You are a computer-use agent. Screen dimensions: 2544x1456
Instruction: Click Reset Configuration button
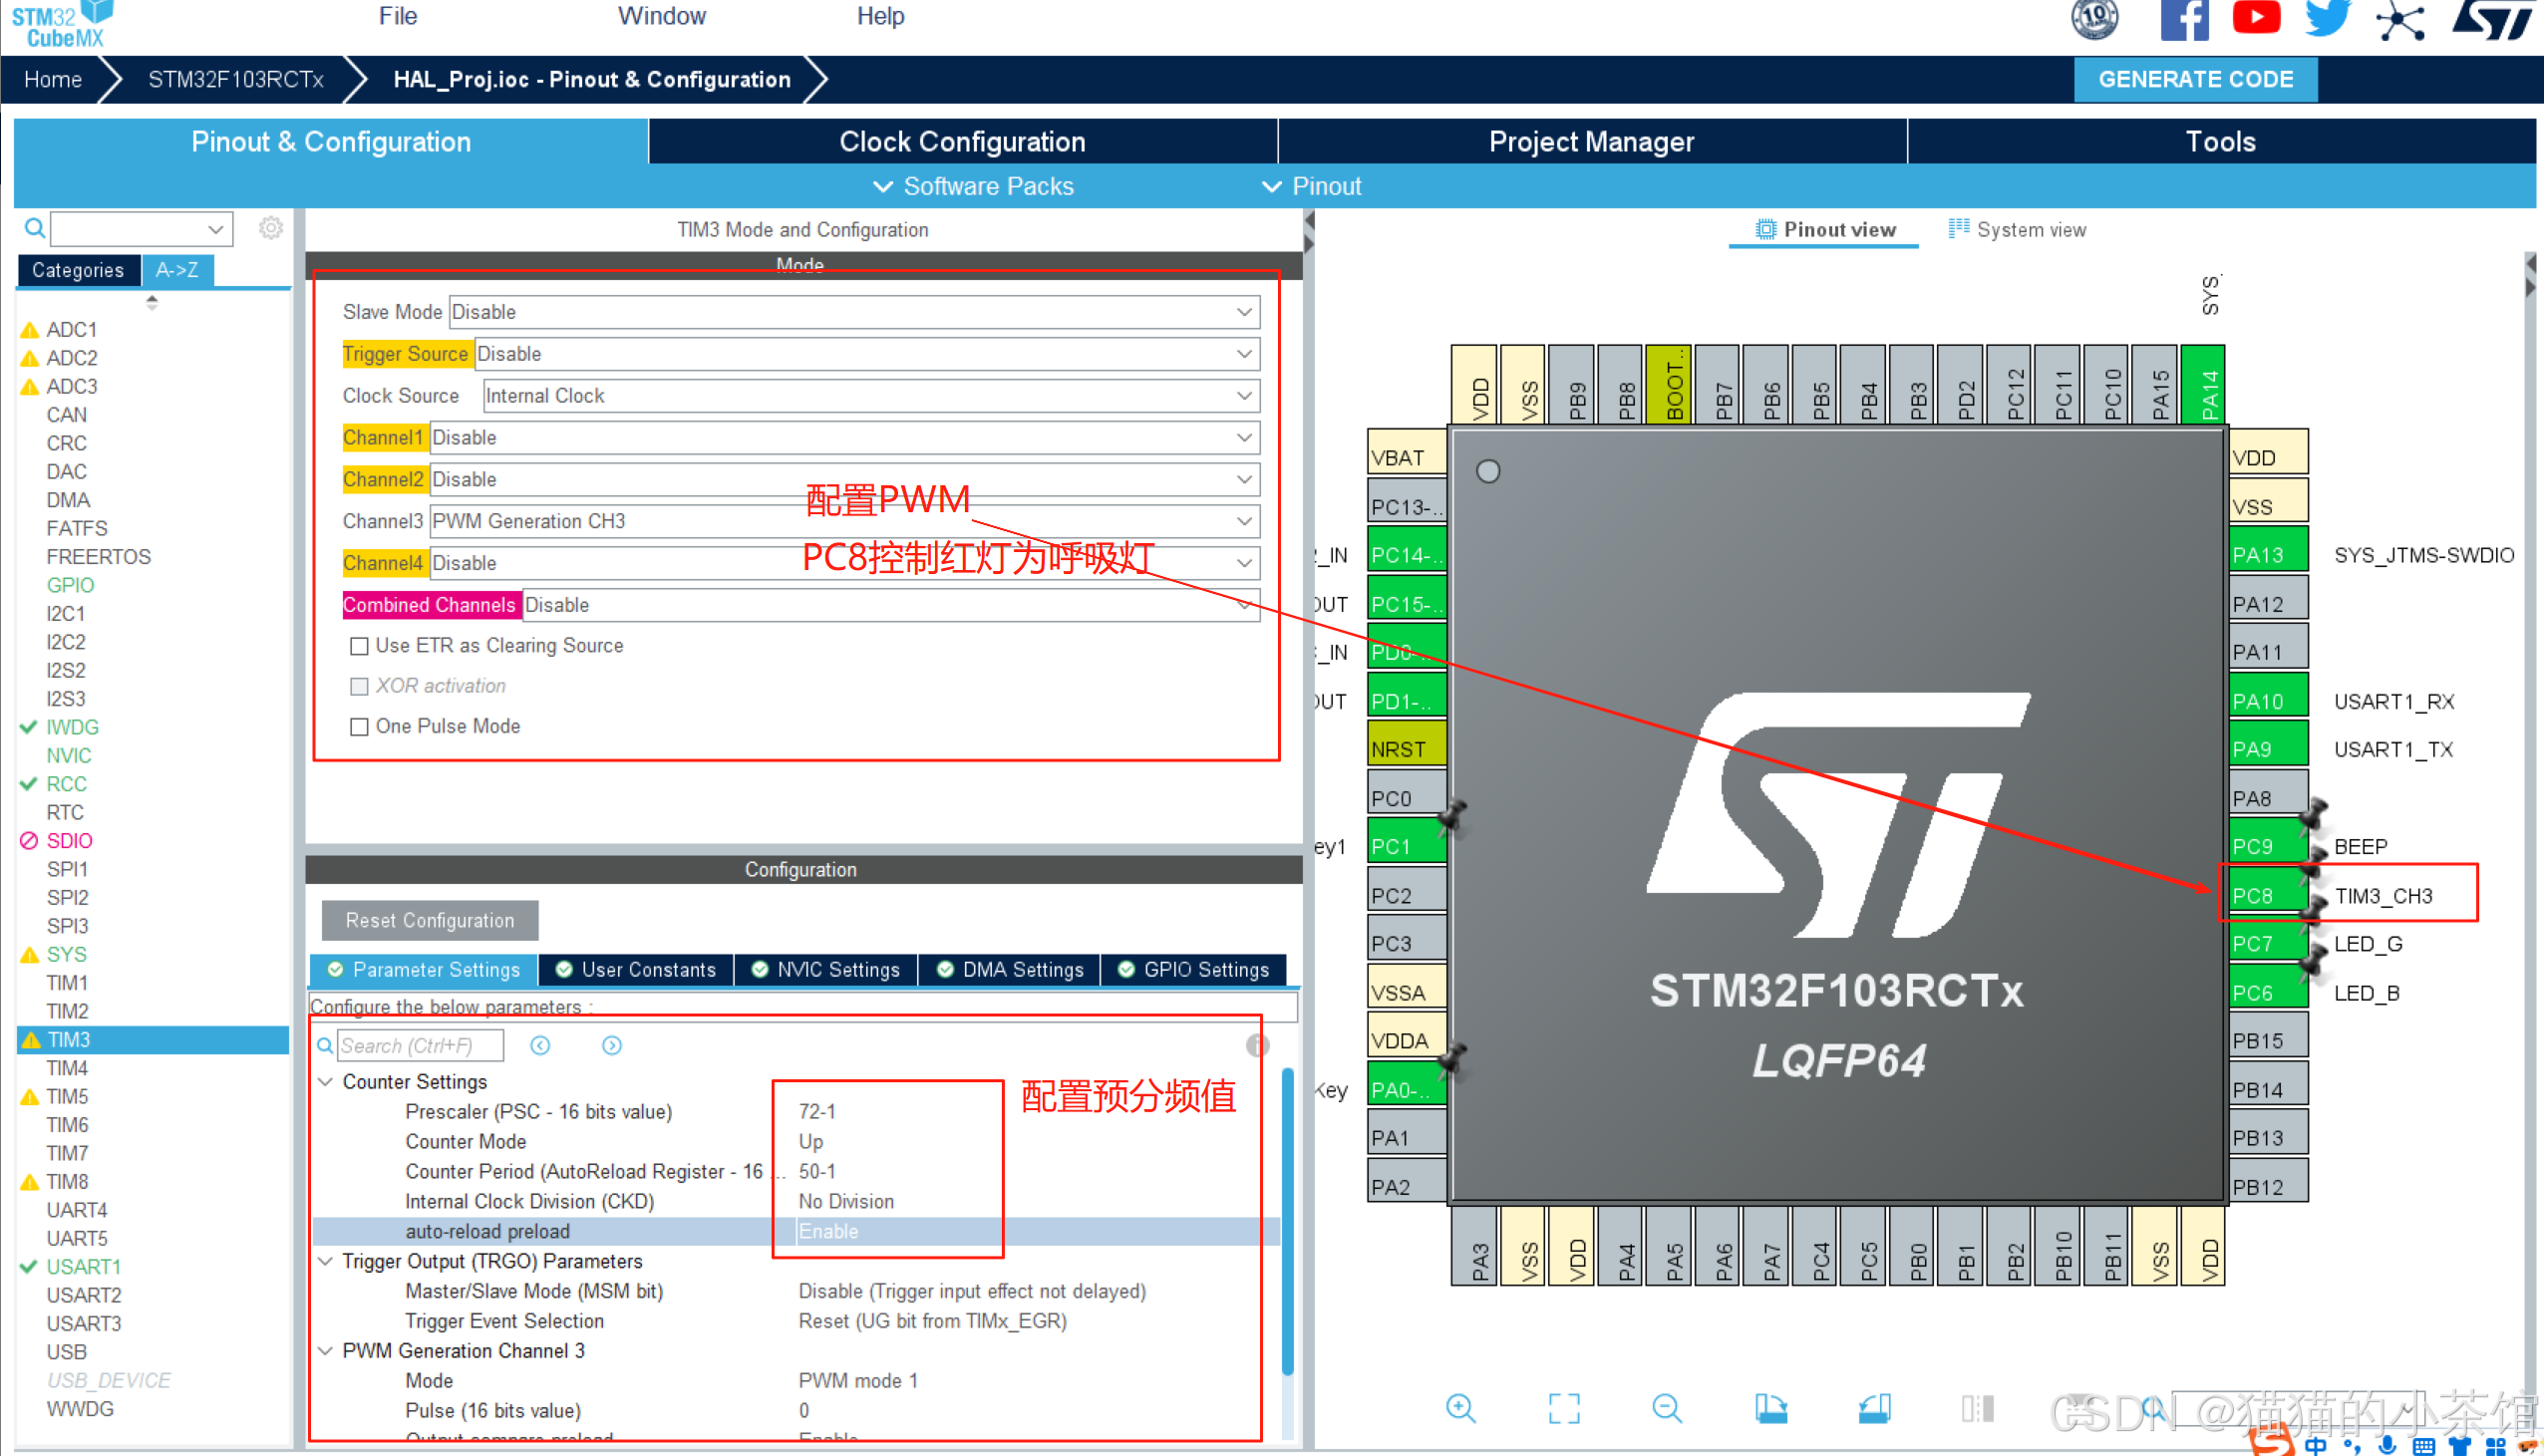pos(430,920)
